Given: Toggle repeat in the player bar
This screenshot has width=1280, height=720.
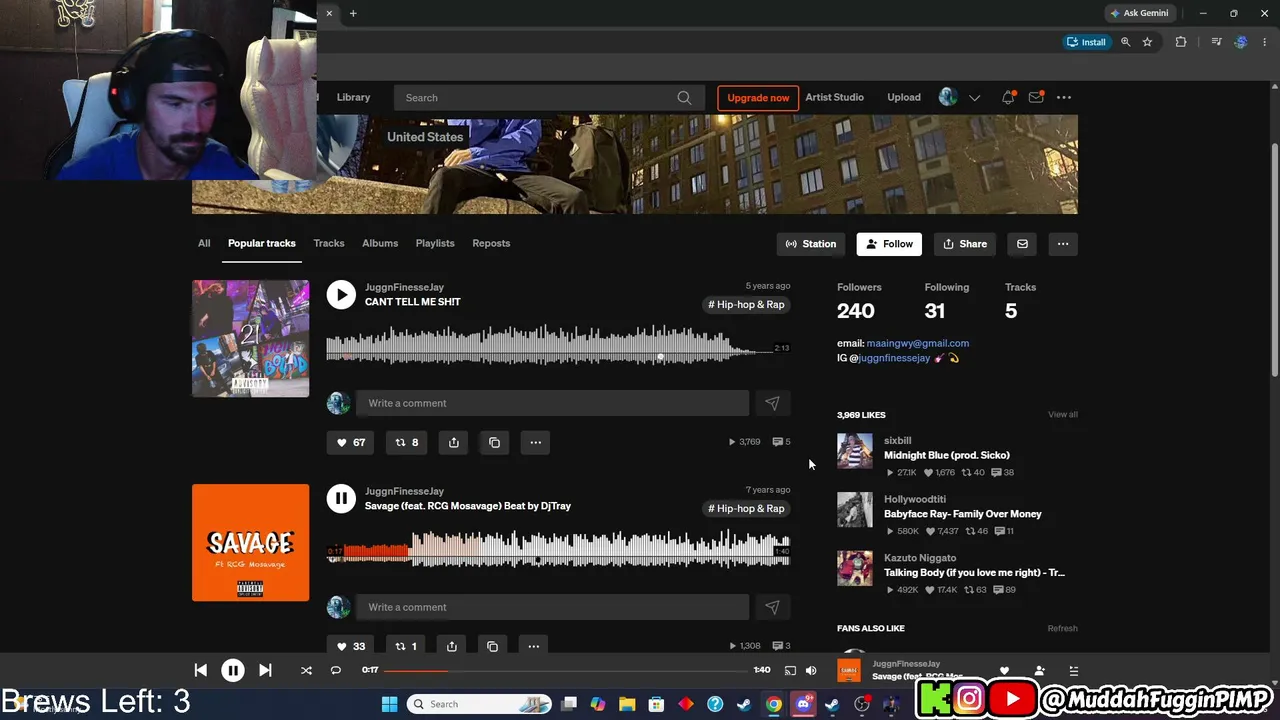Looking at the screenshot, I should point(336,670).
